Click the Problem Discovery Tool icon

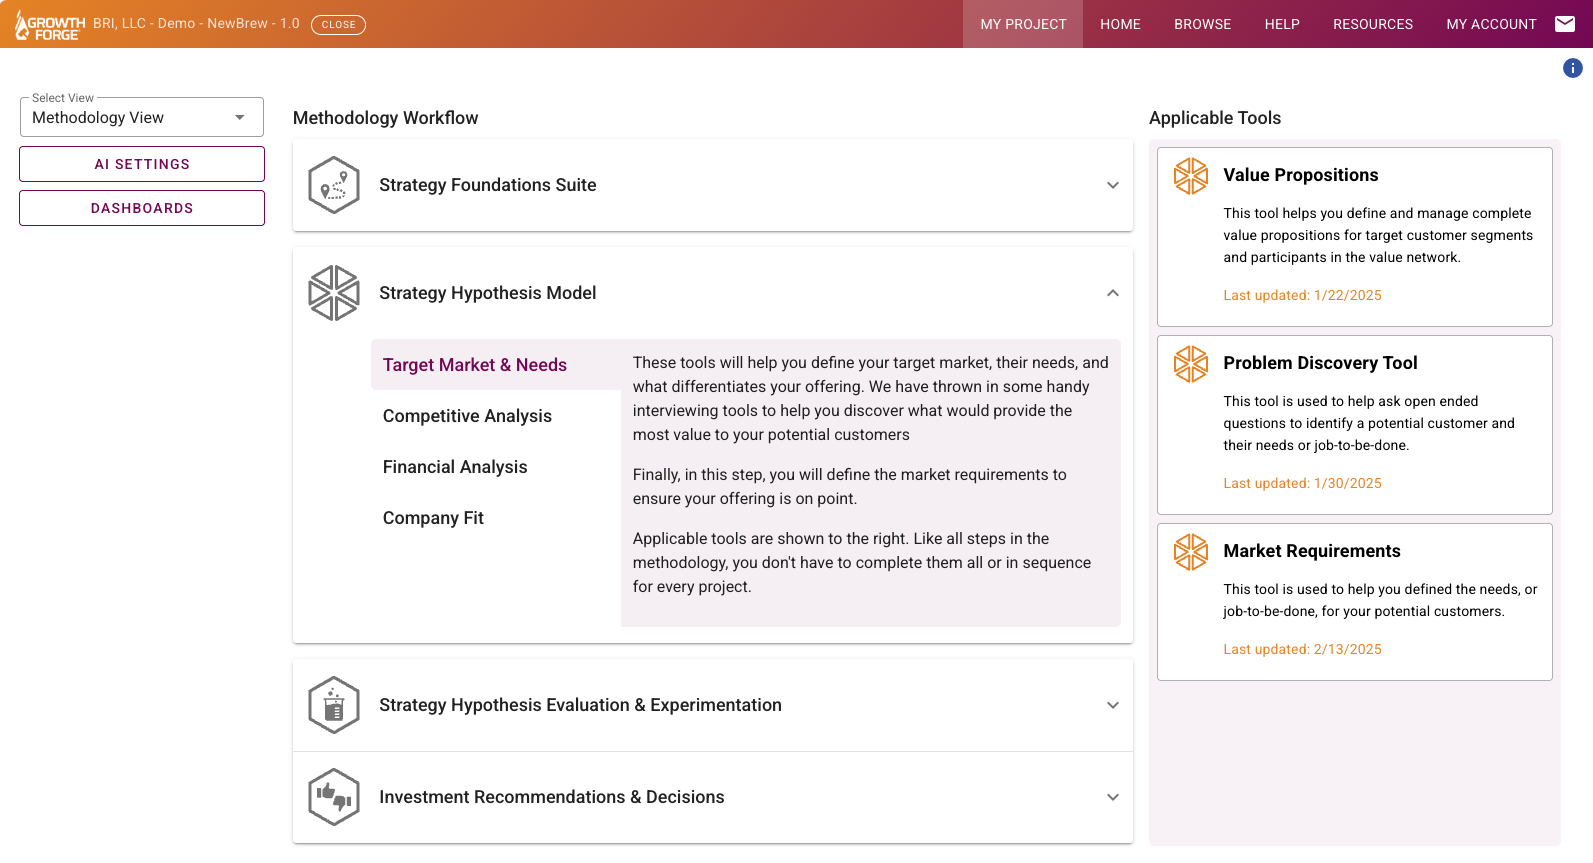1190,364
